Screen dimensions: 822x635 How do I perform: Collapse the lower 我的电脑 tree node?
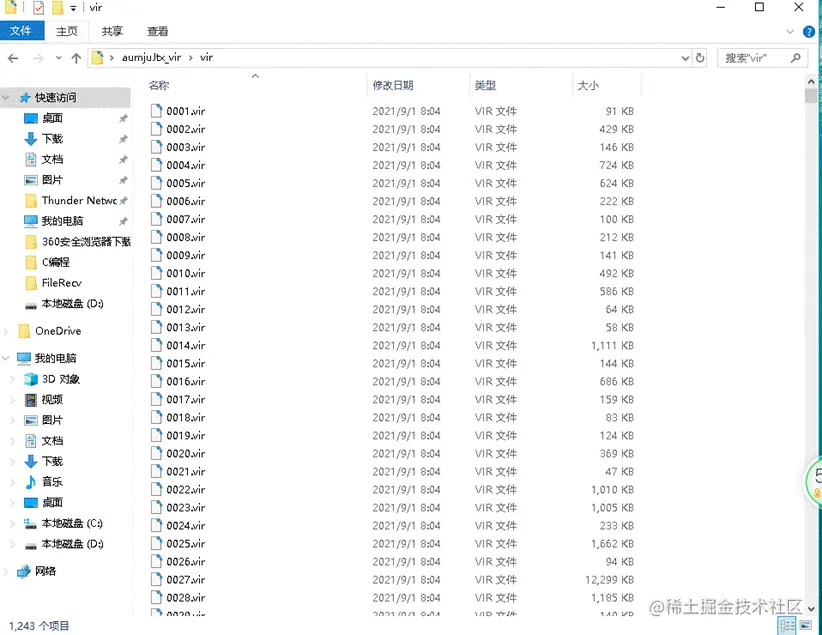[x=6, y=358]
